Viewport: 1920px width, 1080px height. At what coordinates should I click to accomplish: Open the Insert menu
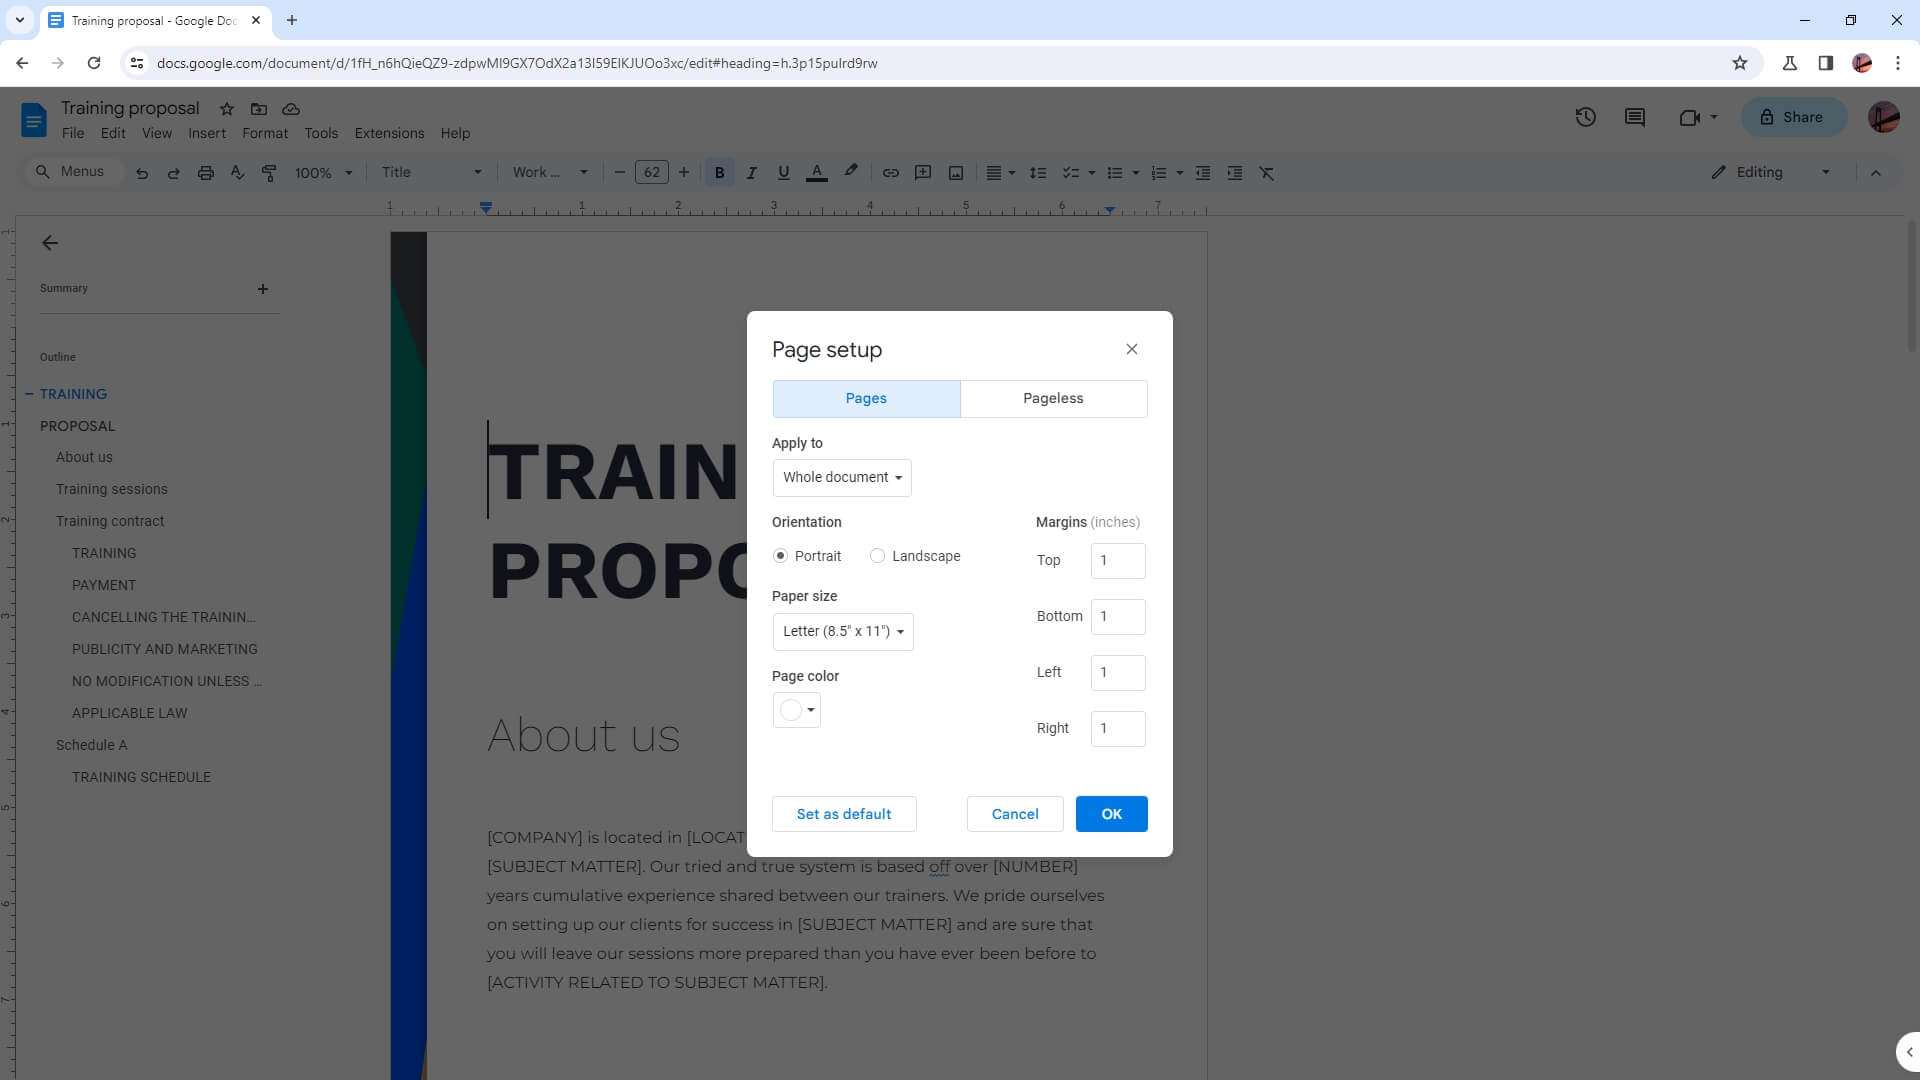coord(207,133)
